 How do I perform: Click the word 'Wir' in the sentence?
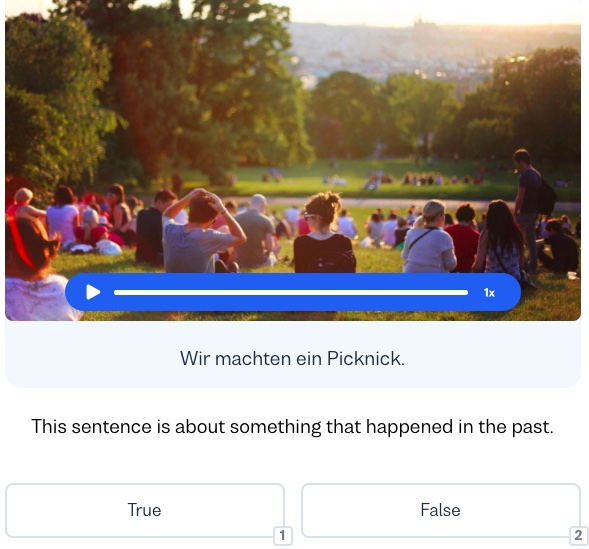coord(195,358)
